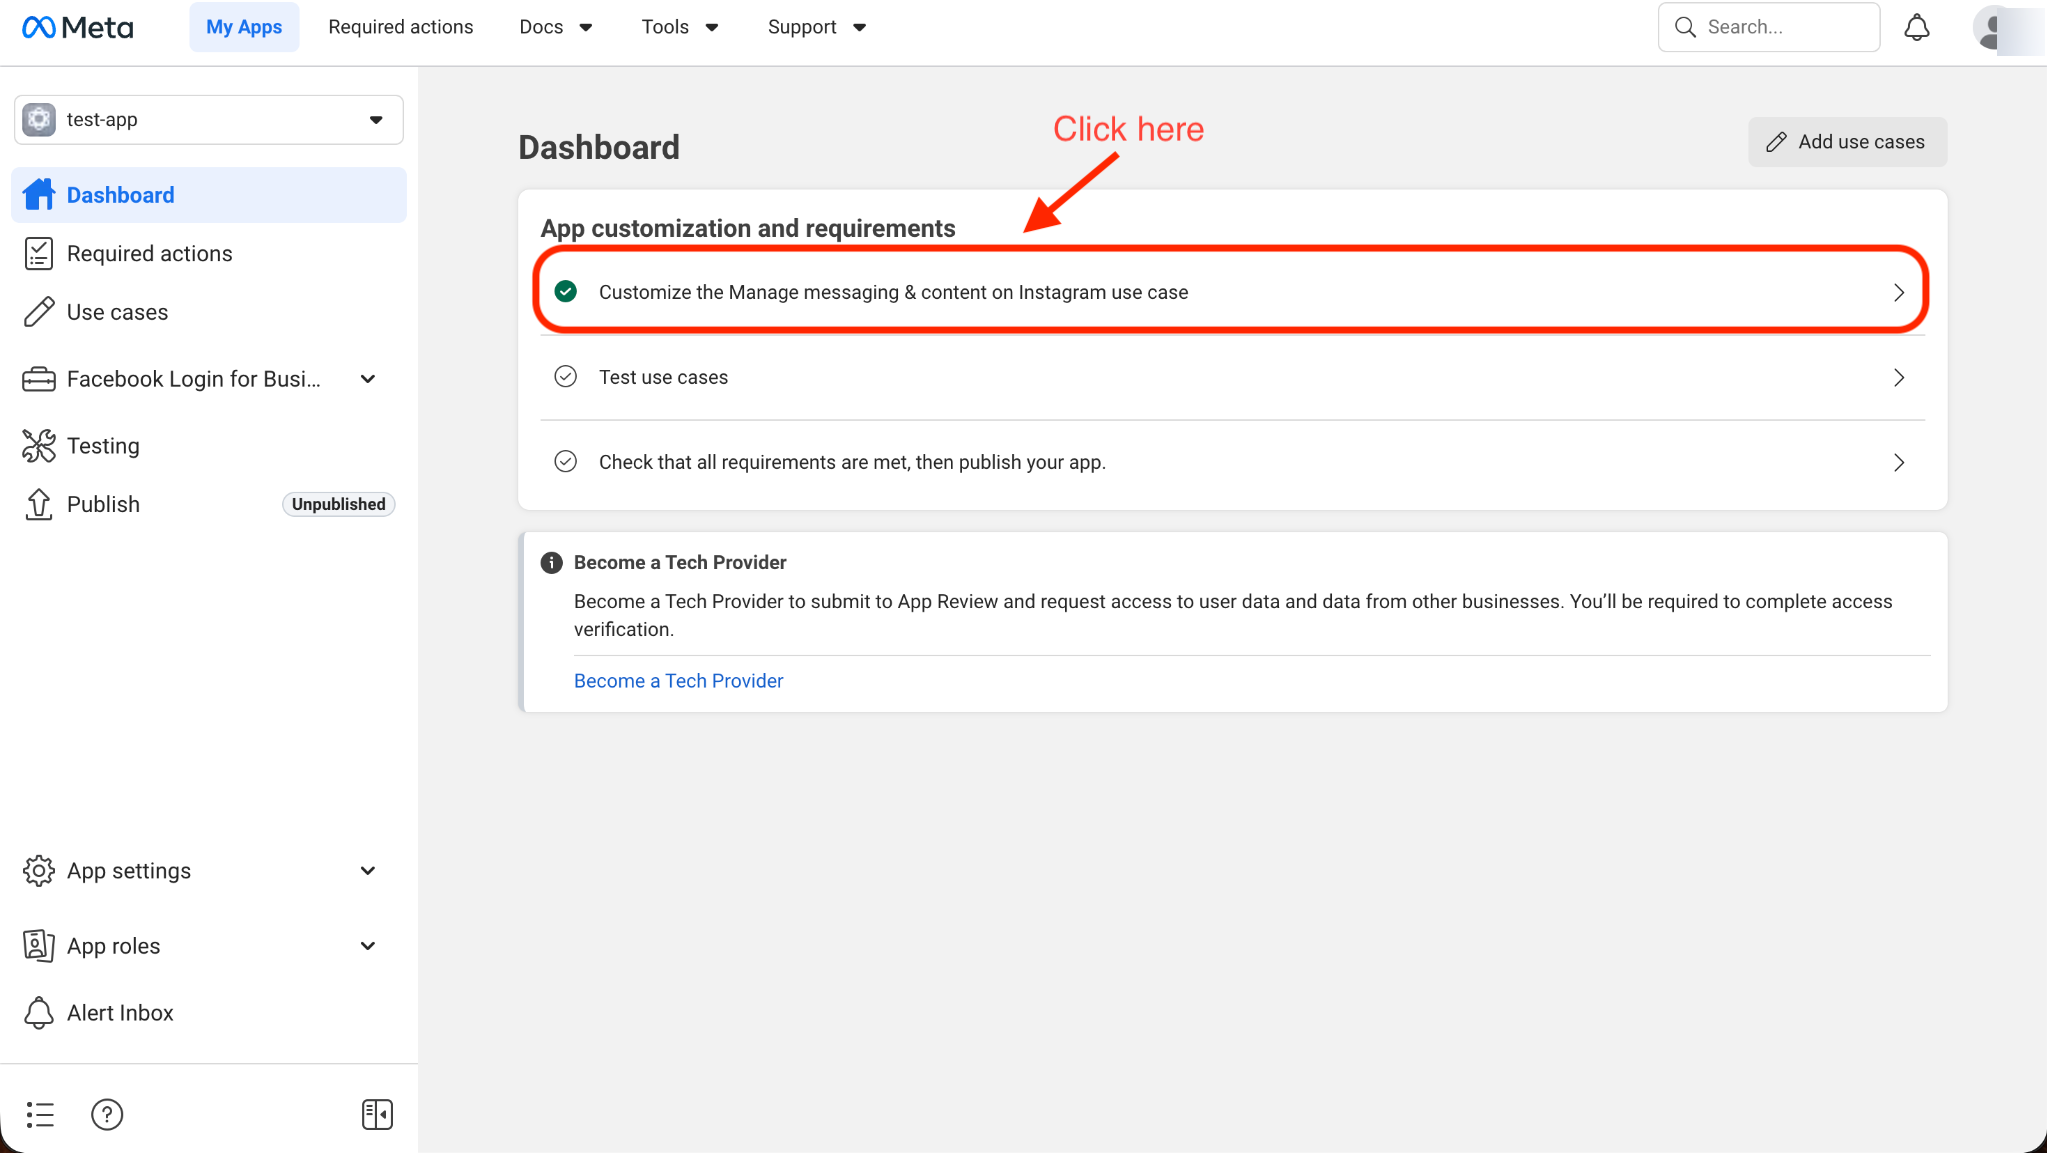Screen dimensions: 2047x1153
Task: Click the Become a Tech Provider bold title
Action: coord(680,563)
